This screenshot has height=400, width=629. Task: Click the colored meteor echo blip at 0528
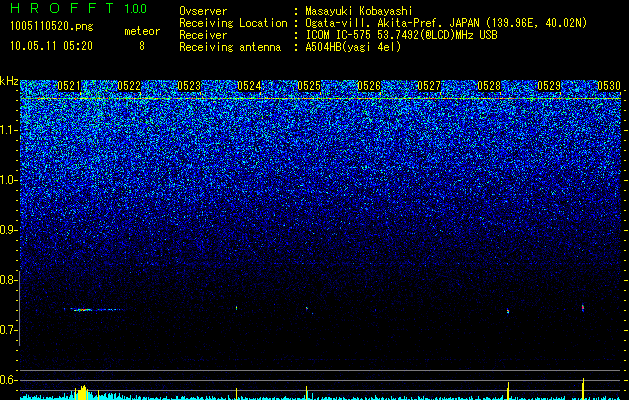point(508,311)
